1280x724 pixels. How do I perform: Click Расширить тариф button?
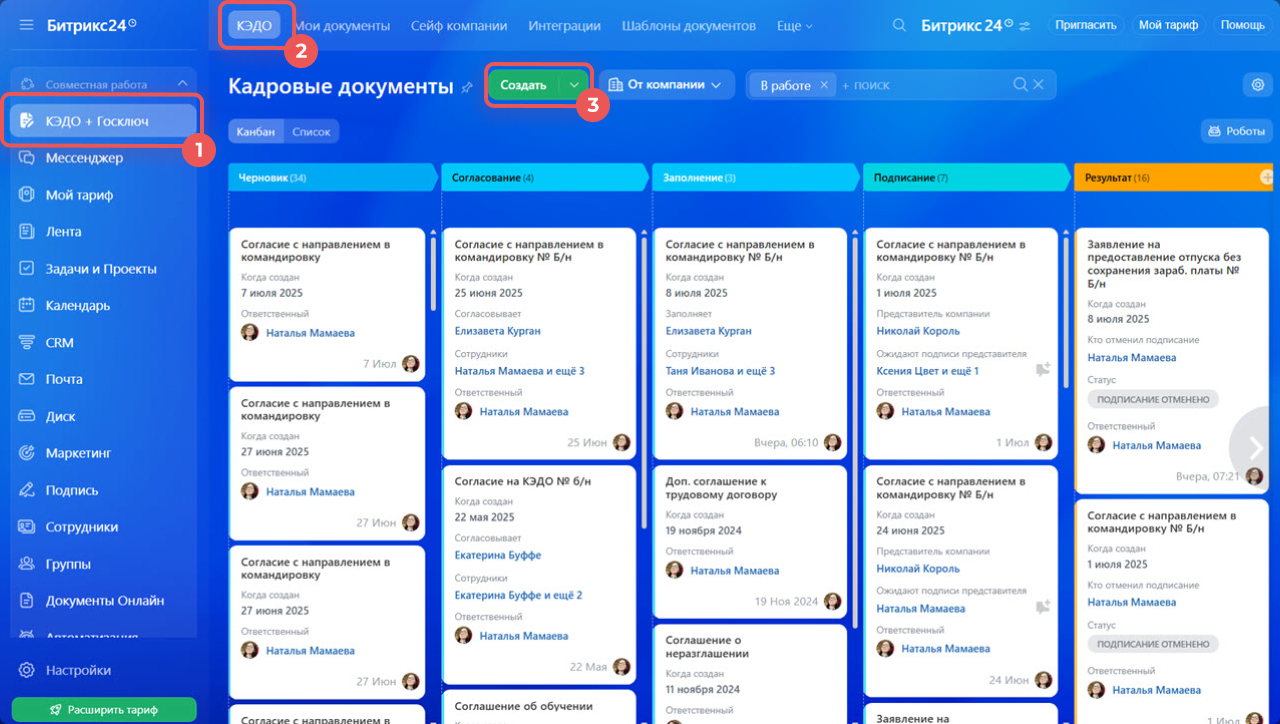pyautogui.click(x=104, y=710)
